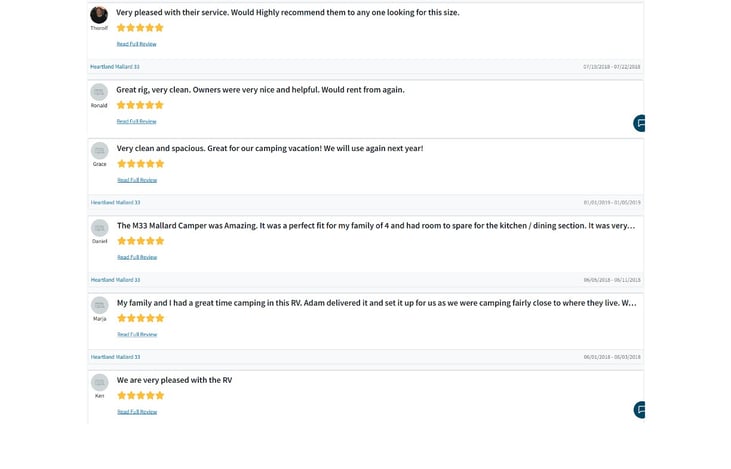
Task: Expand full review for Grace's comment
Action: (x=137, y=180)
